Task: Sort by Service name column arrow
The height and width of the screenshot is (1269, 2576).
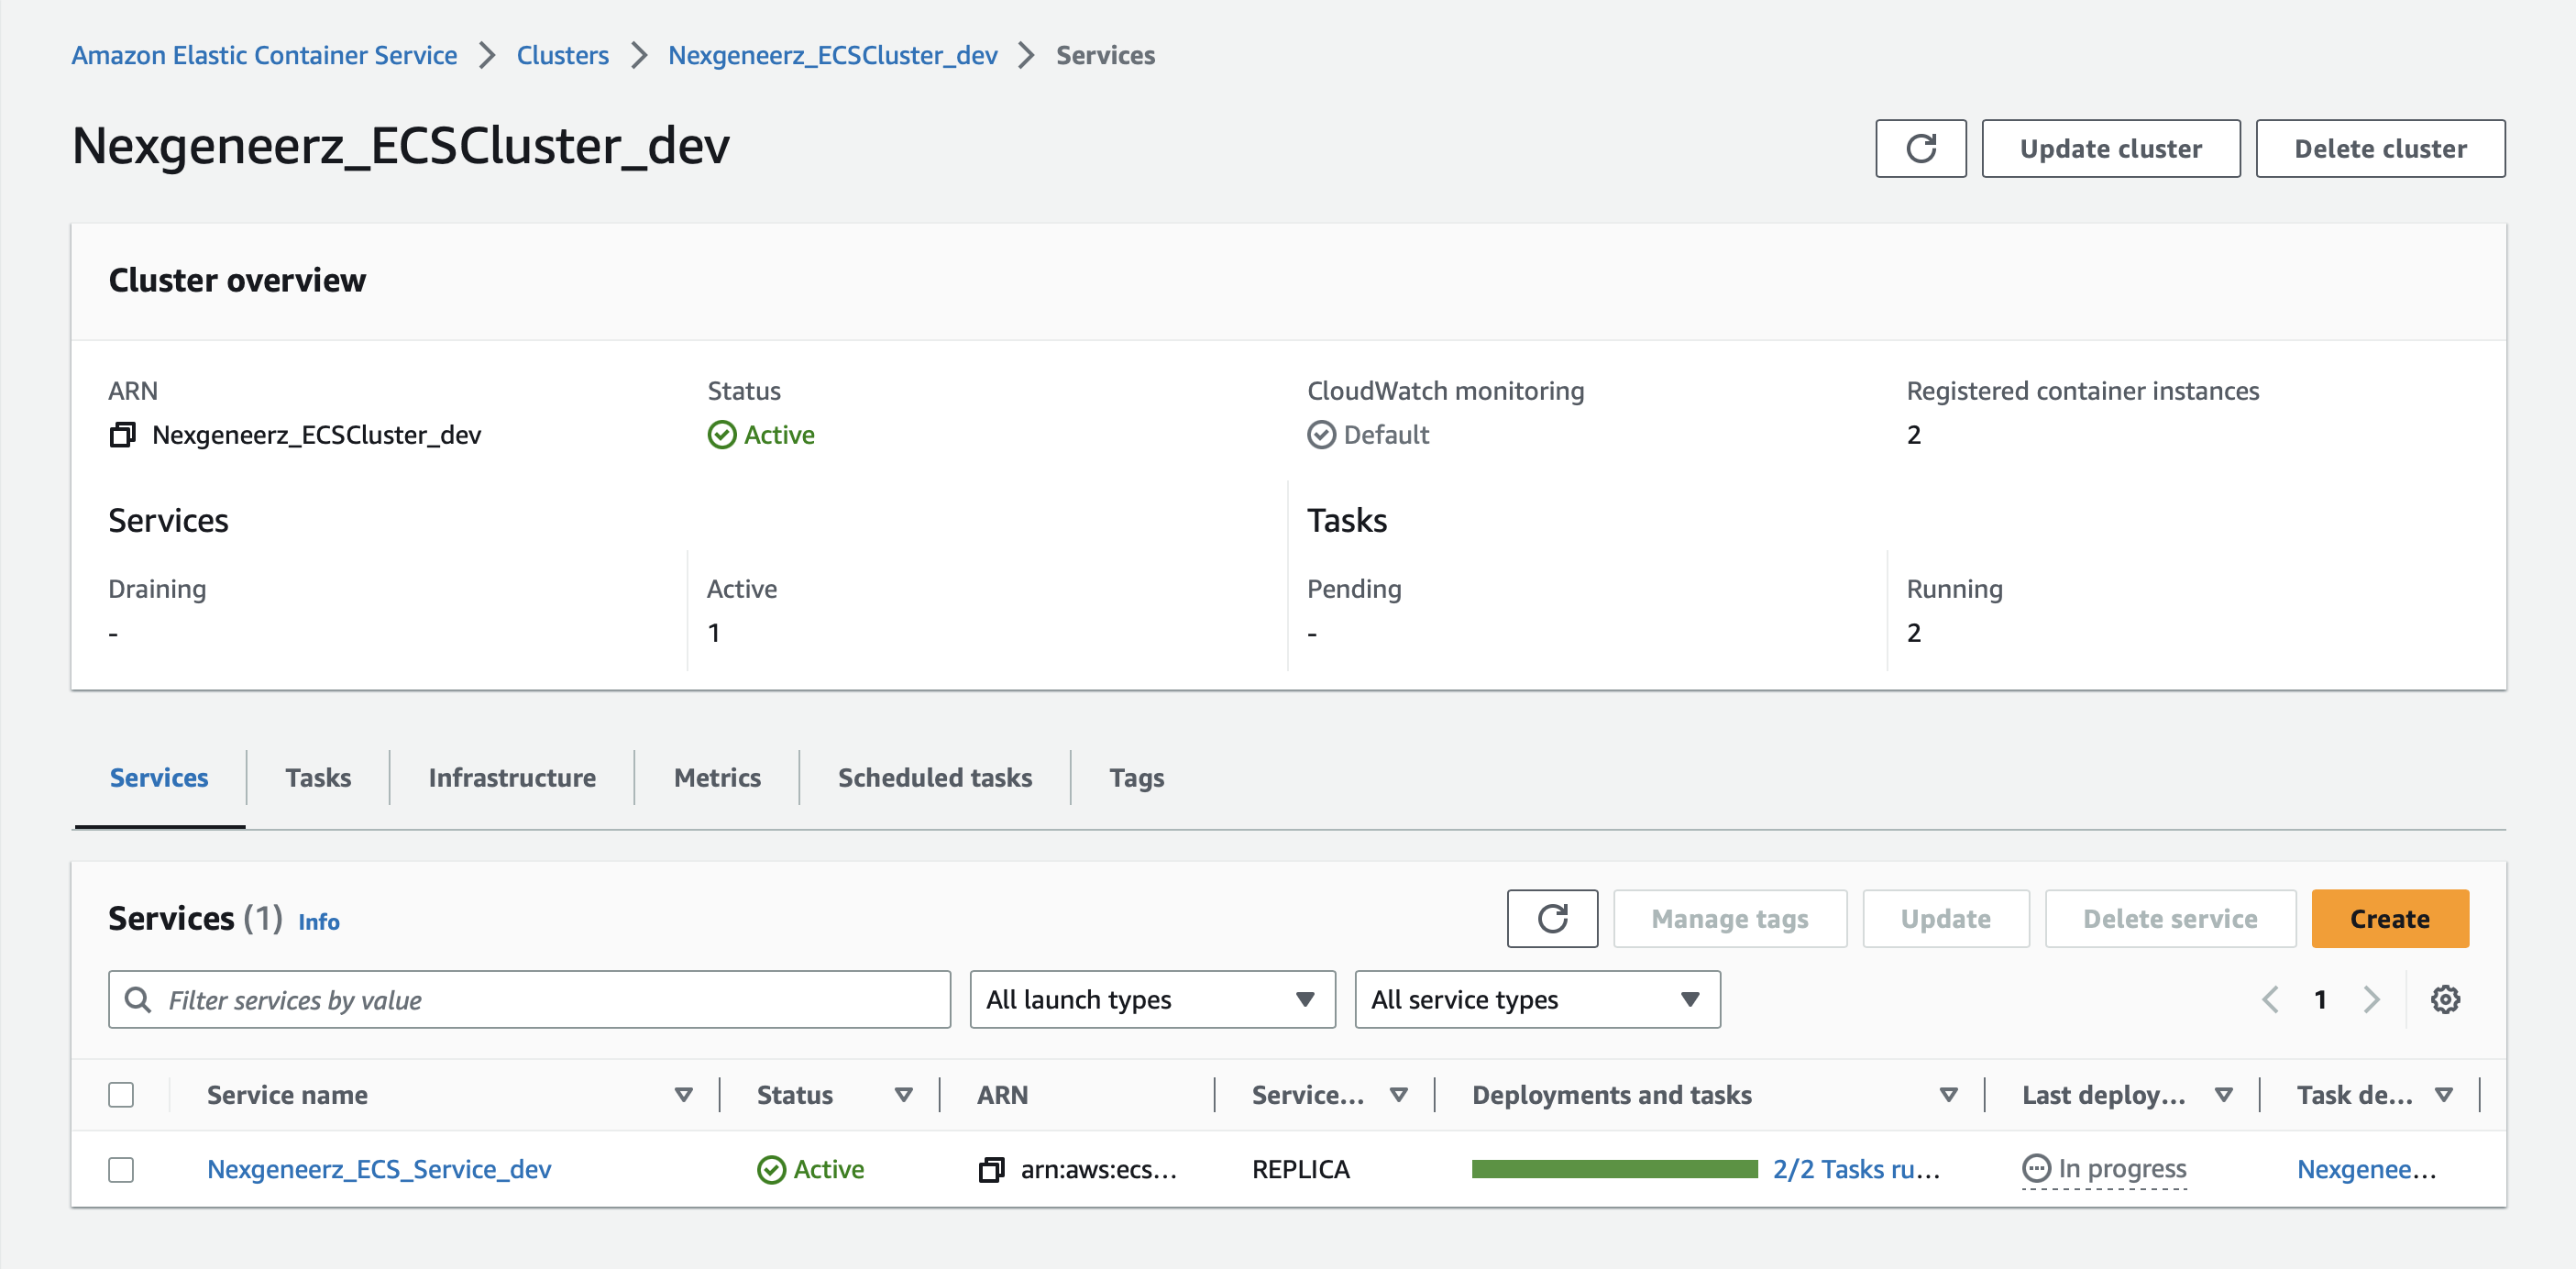Action: click(684, 1095)
